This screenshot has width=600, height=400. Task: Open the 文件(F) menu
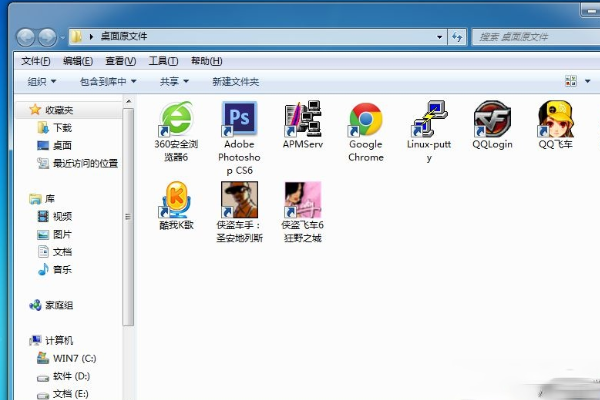click(x=36, y=61)
